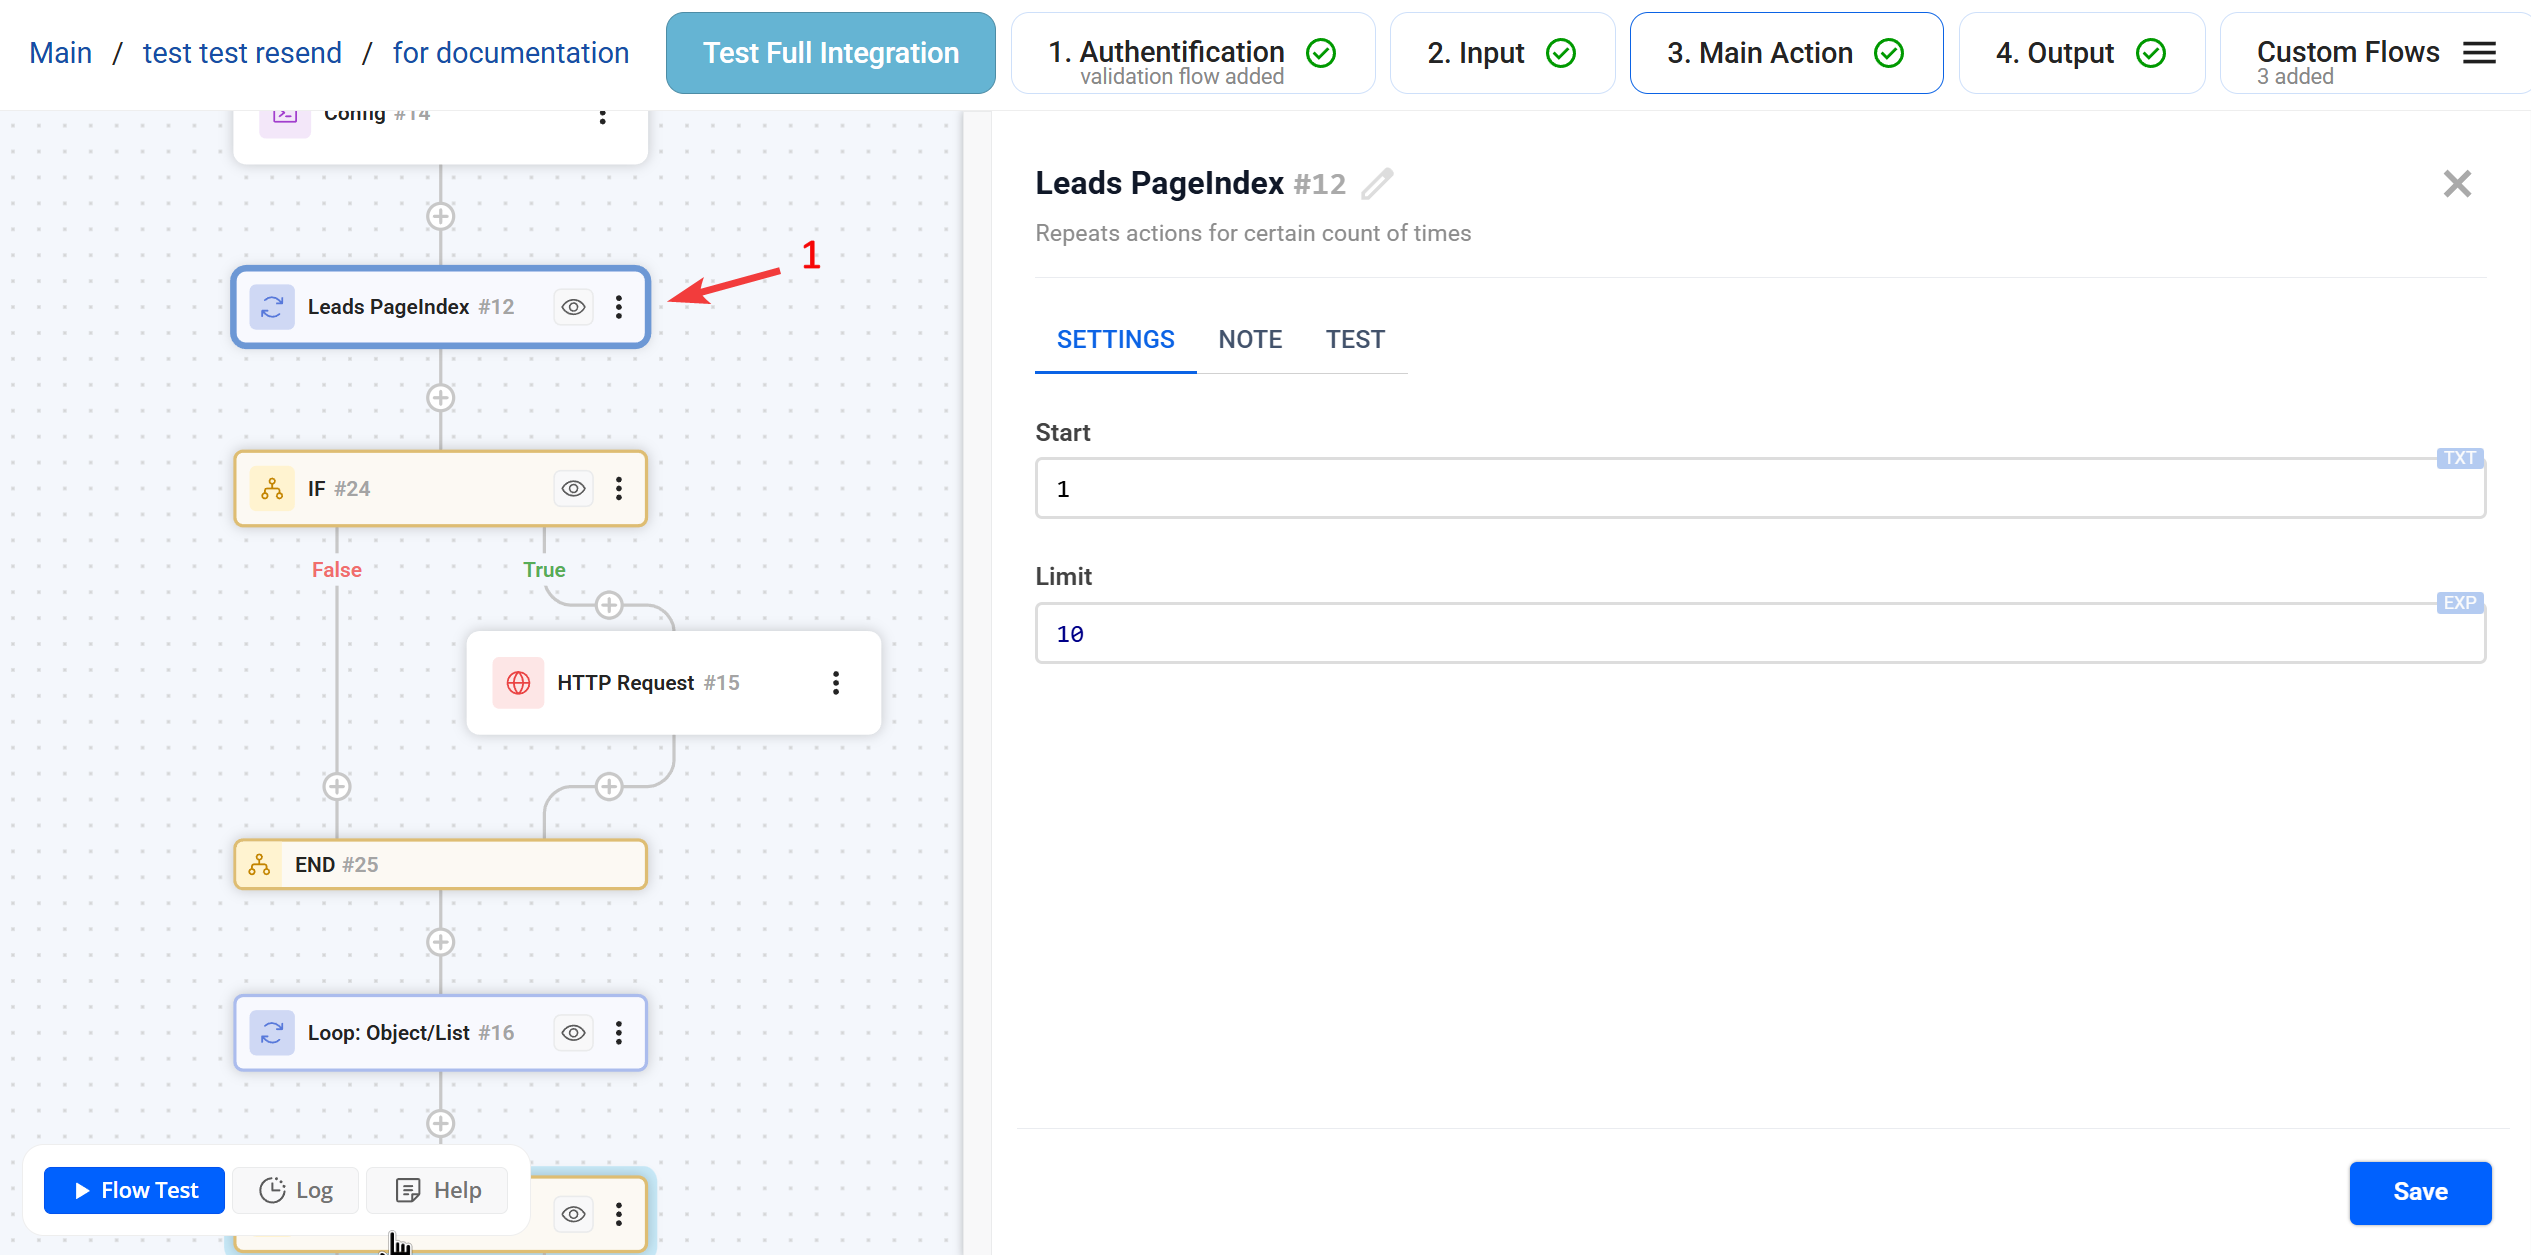Viewport: 2531px width, 1255px height.
Task: Click the Log clock icon
Action: coord(272,1190)
